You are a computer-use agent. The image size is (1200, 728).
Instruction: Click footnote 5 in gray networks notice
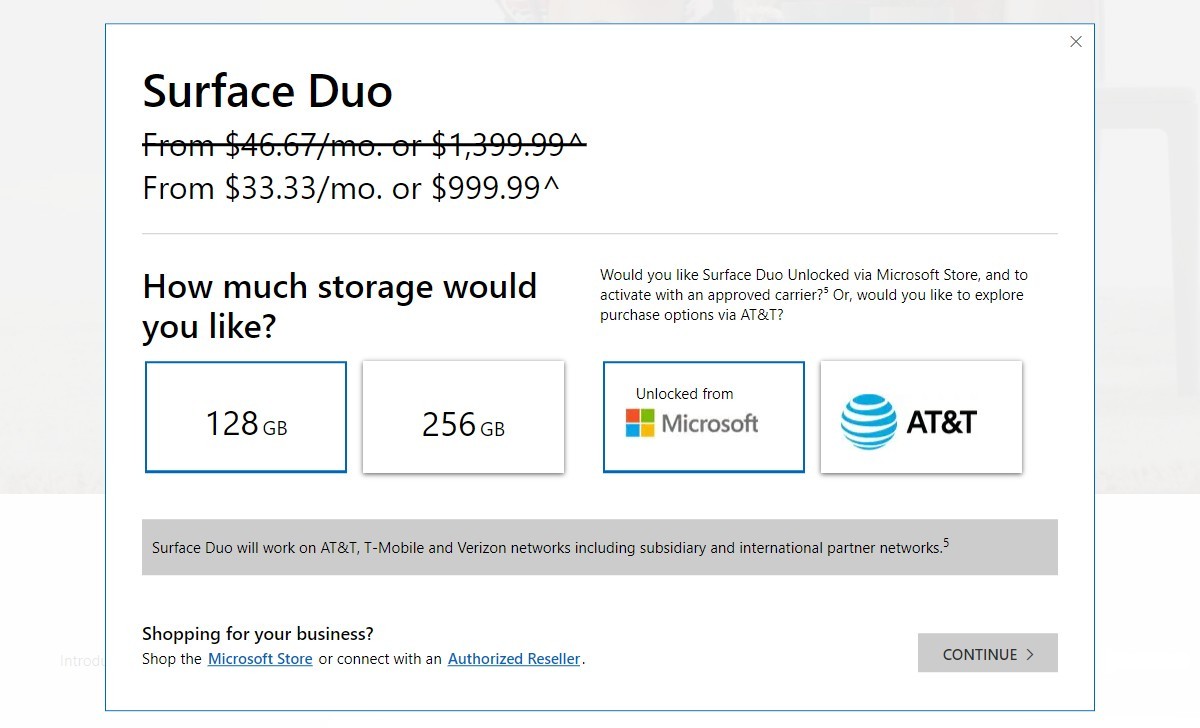point(946,543)
